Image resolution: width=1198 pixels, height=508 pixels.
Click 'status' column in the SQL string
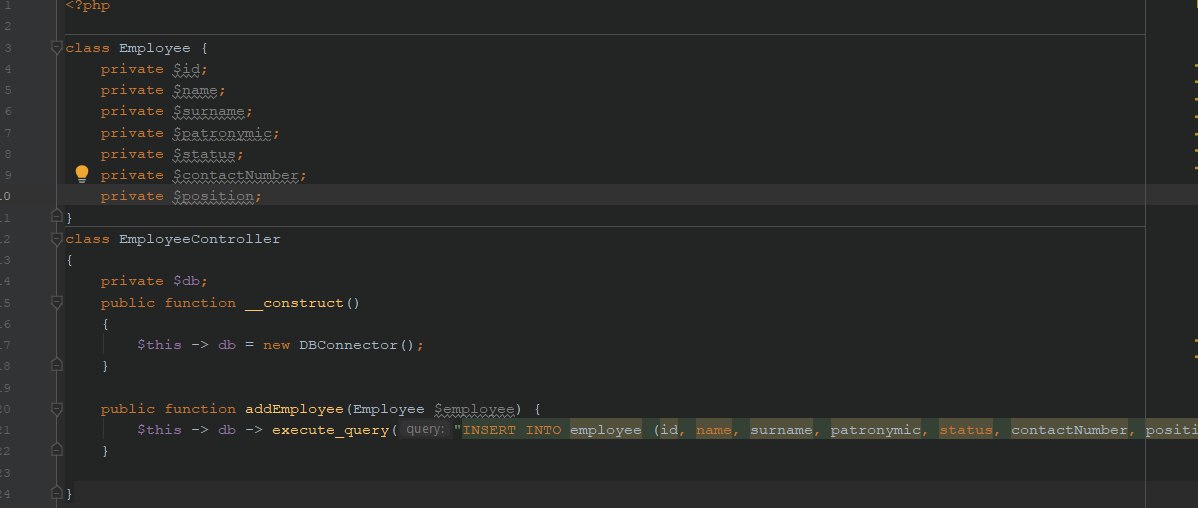click(966, 430)
